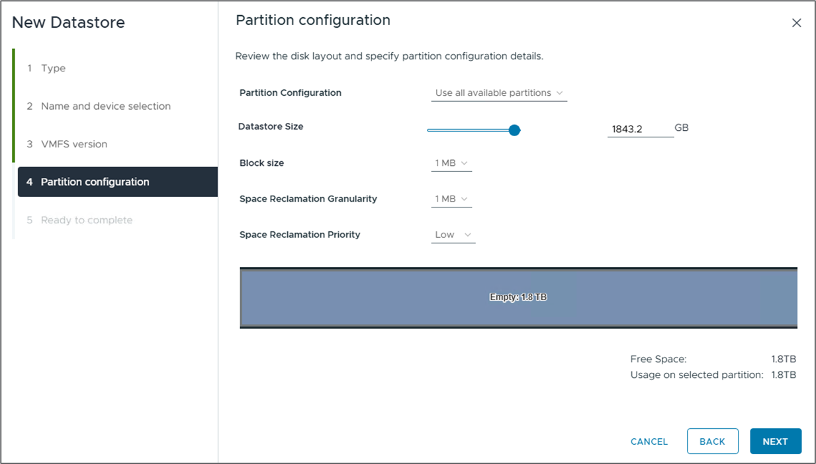This screenshot has height=464, width=816.
Task: Change Space Reclamation Priority dropdown
Action: point(453,235)
